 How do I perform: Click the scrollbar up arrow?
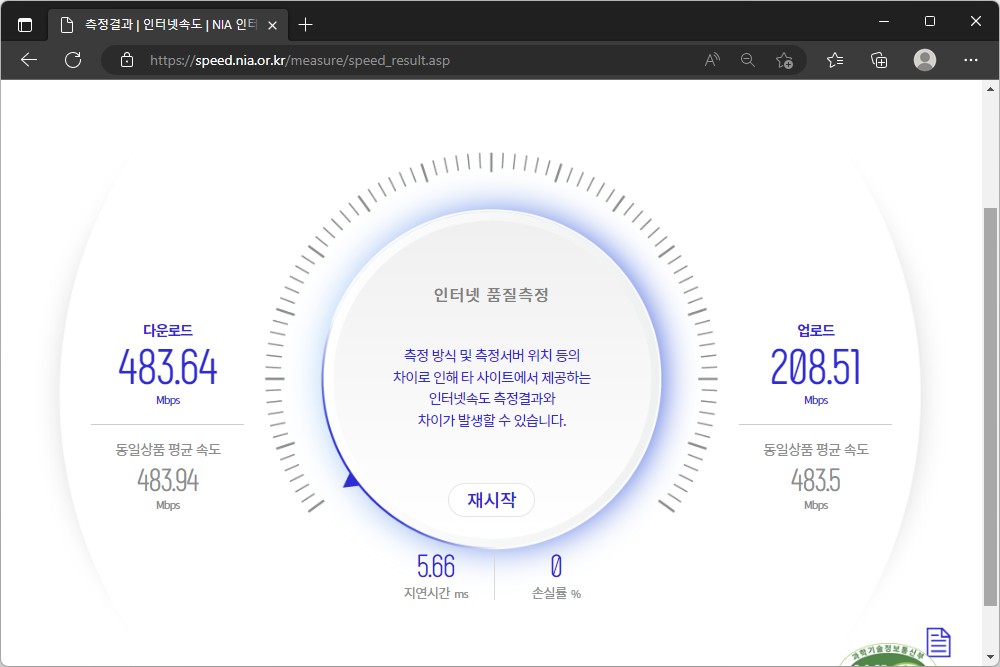[990, 89]
